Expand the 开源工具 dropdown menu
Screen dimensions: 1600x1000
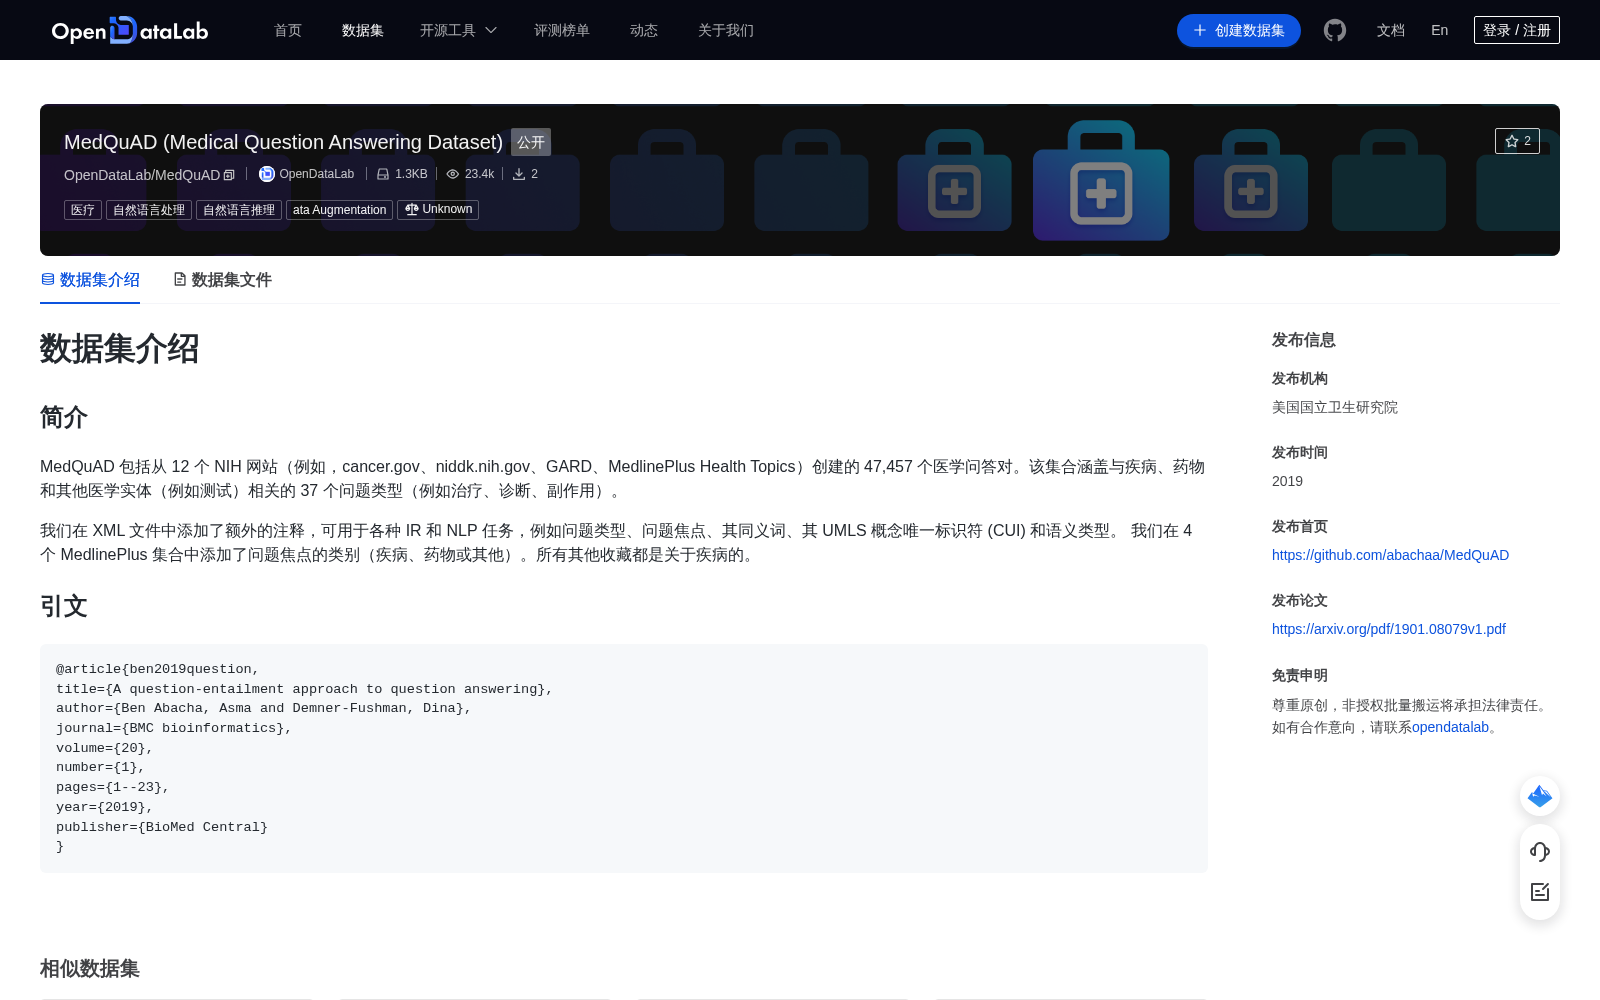coord(458,30)
